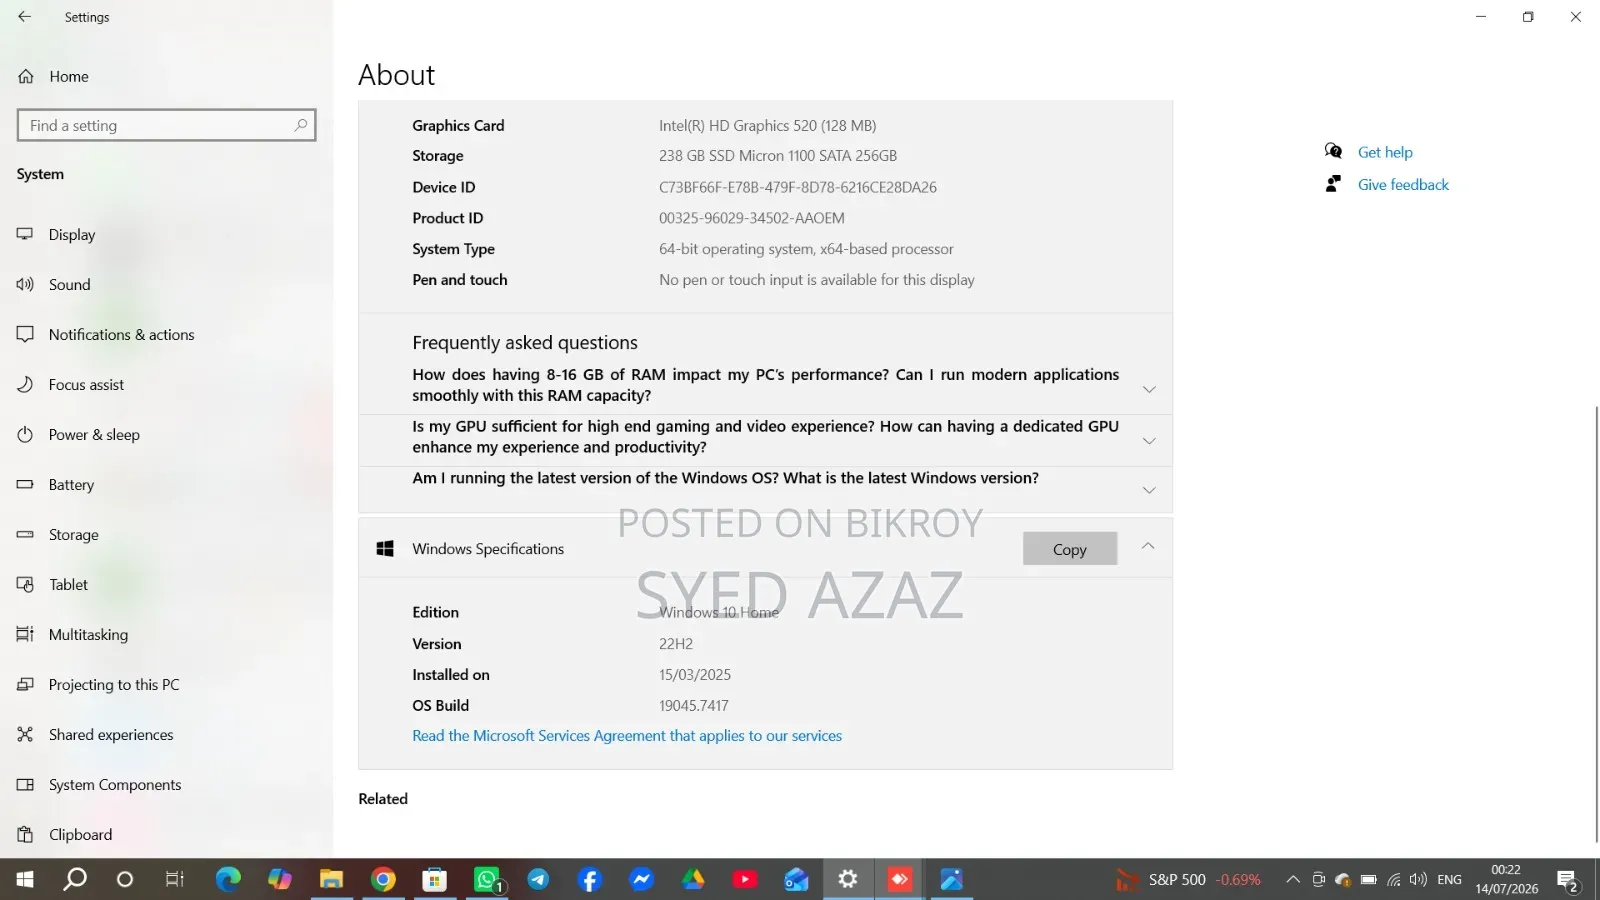Open the volume speaker tray icon

click(1418, 880)
